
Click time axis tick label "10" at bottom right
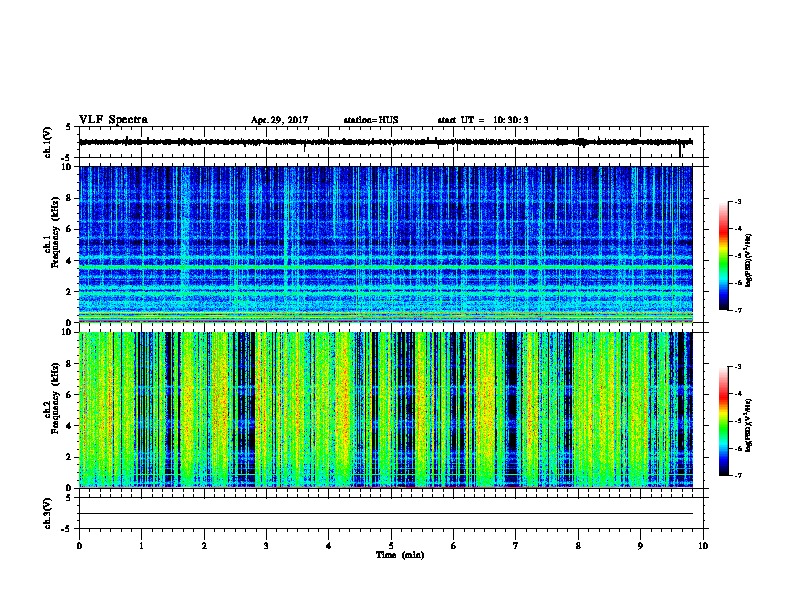click(x=703, y=546)
